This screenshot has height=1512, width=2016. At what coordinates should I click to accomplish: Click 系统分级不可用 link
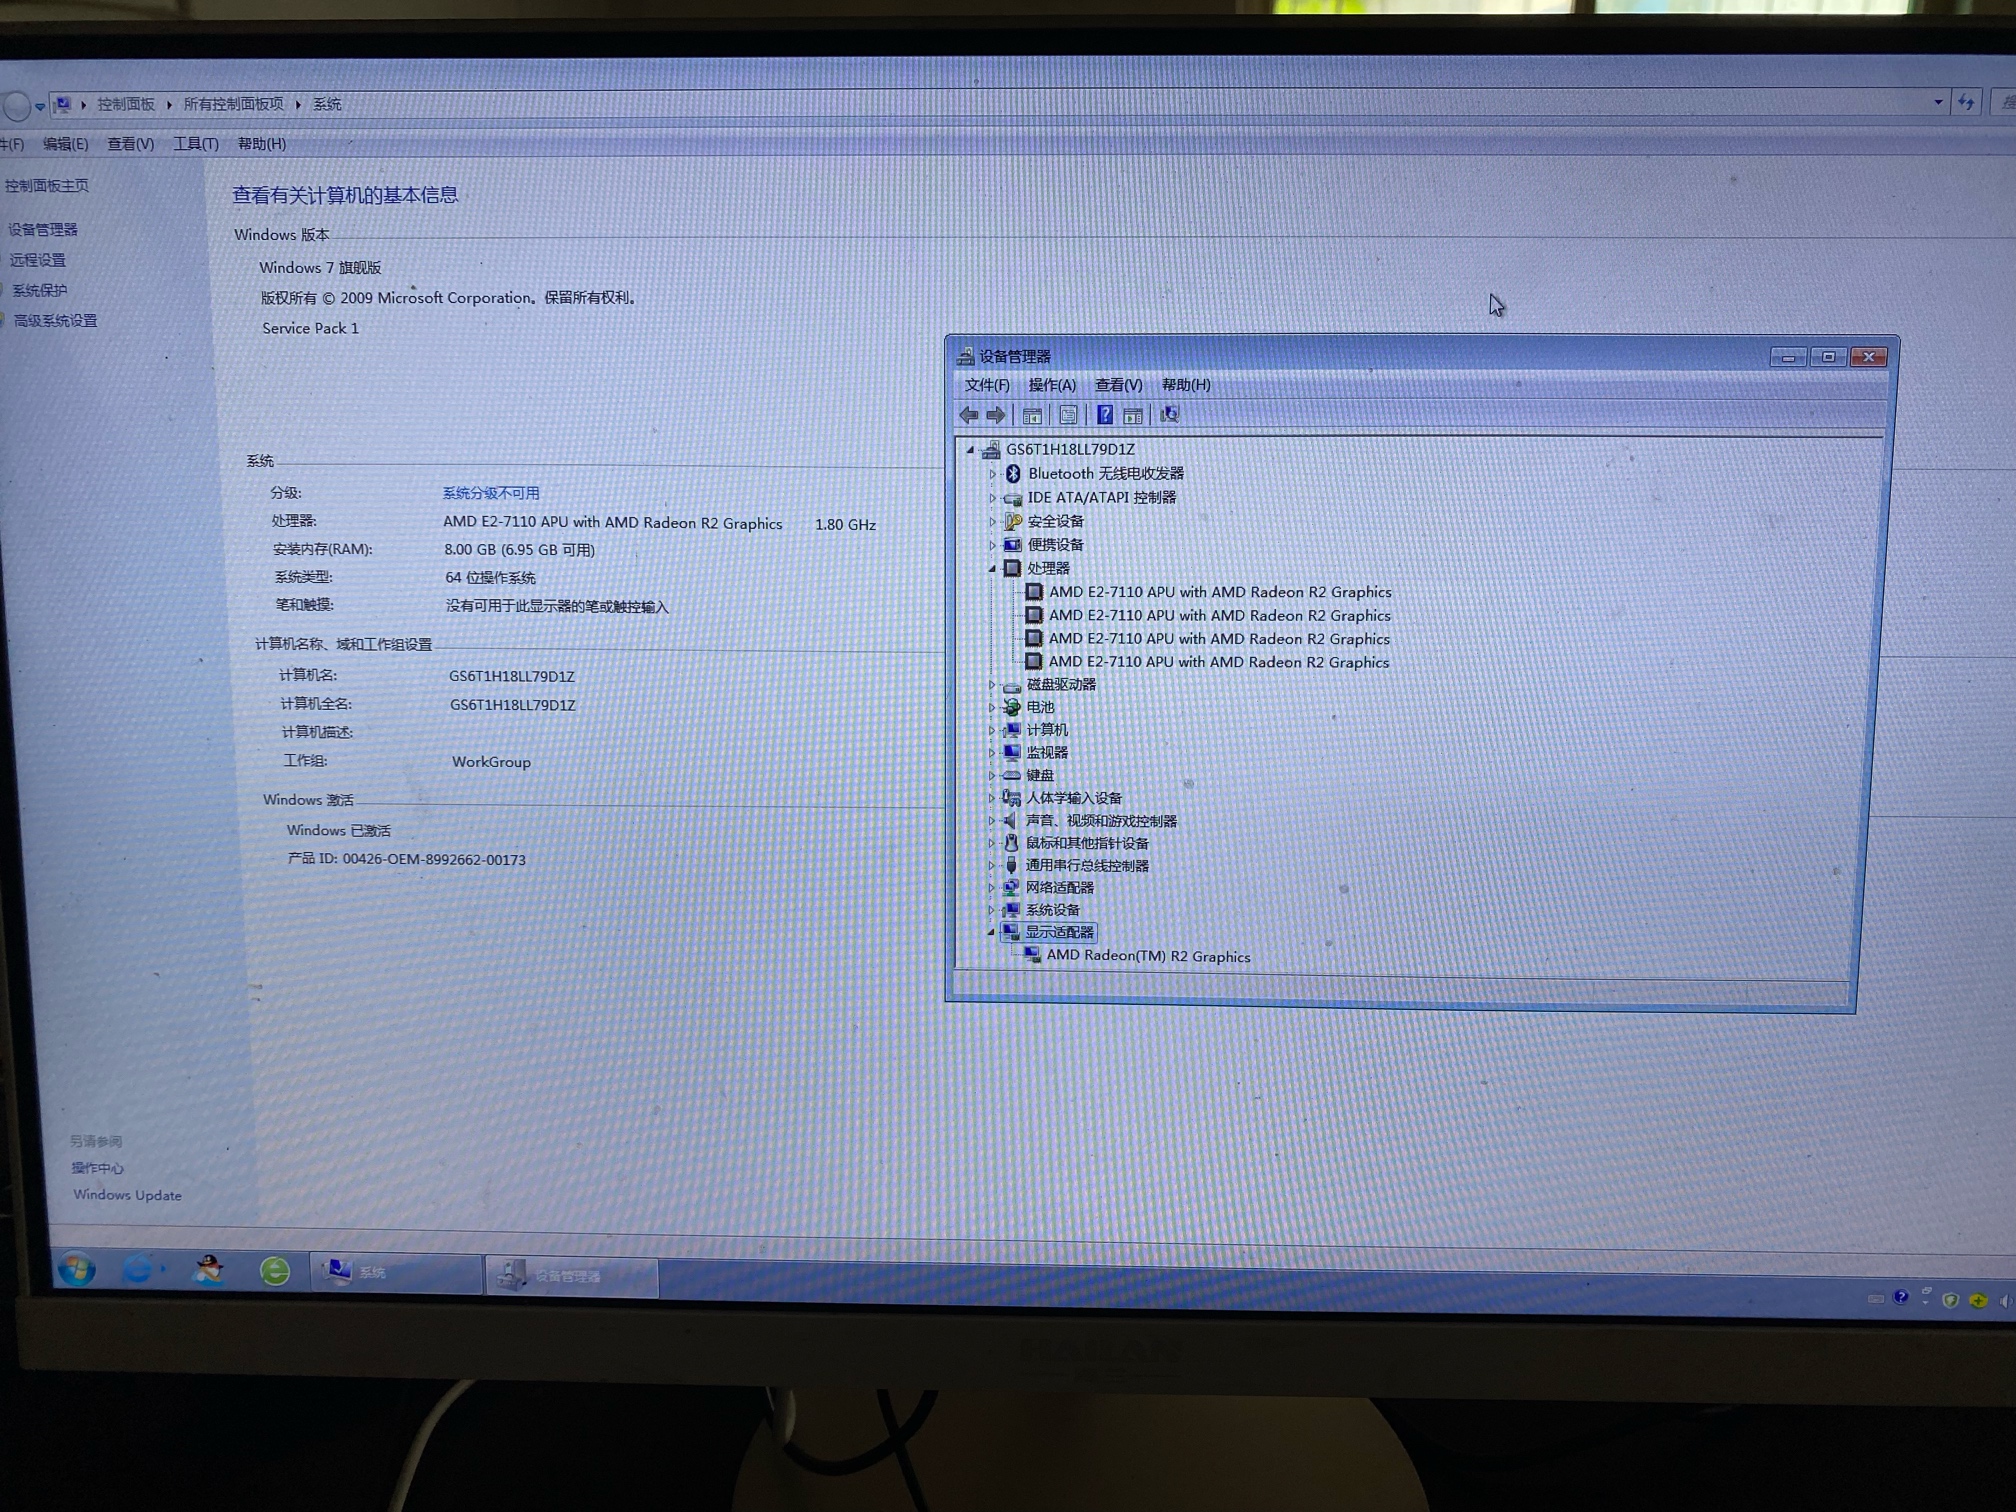click(x=491, y=493)
